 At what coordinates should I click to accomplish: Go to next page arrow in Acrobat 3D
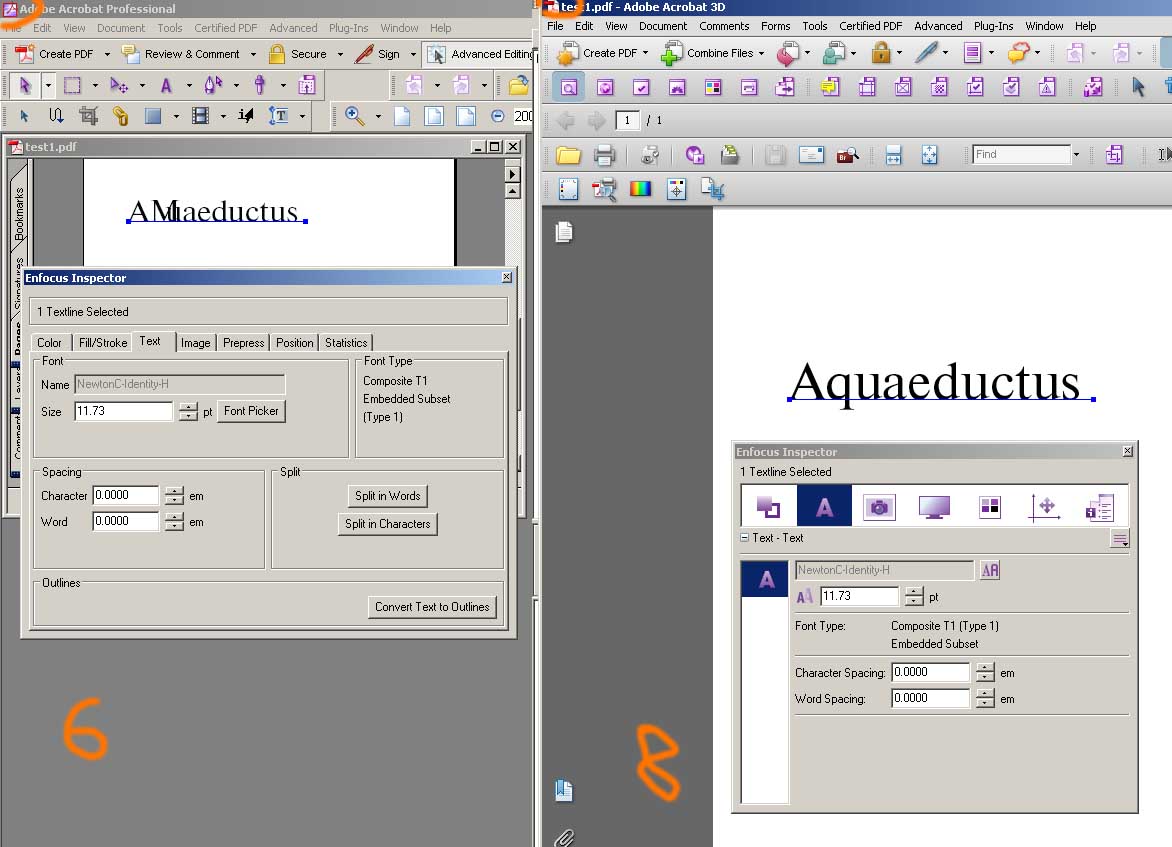[596, 120]
